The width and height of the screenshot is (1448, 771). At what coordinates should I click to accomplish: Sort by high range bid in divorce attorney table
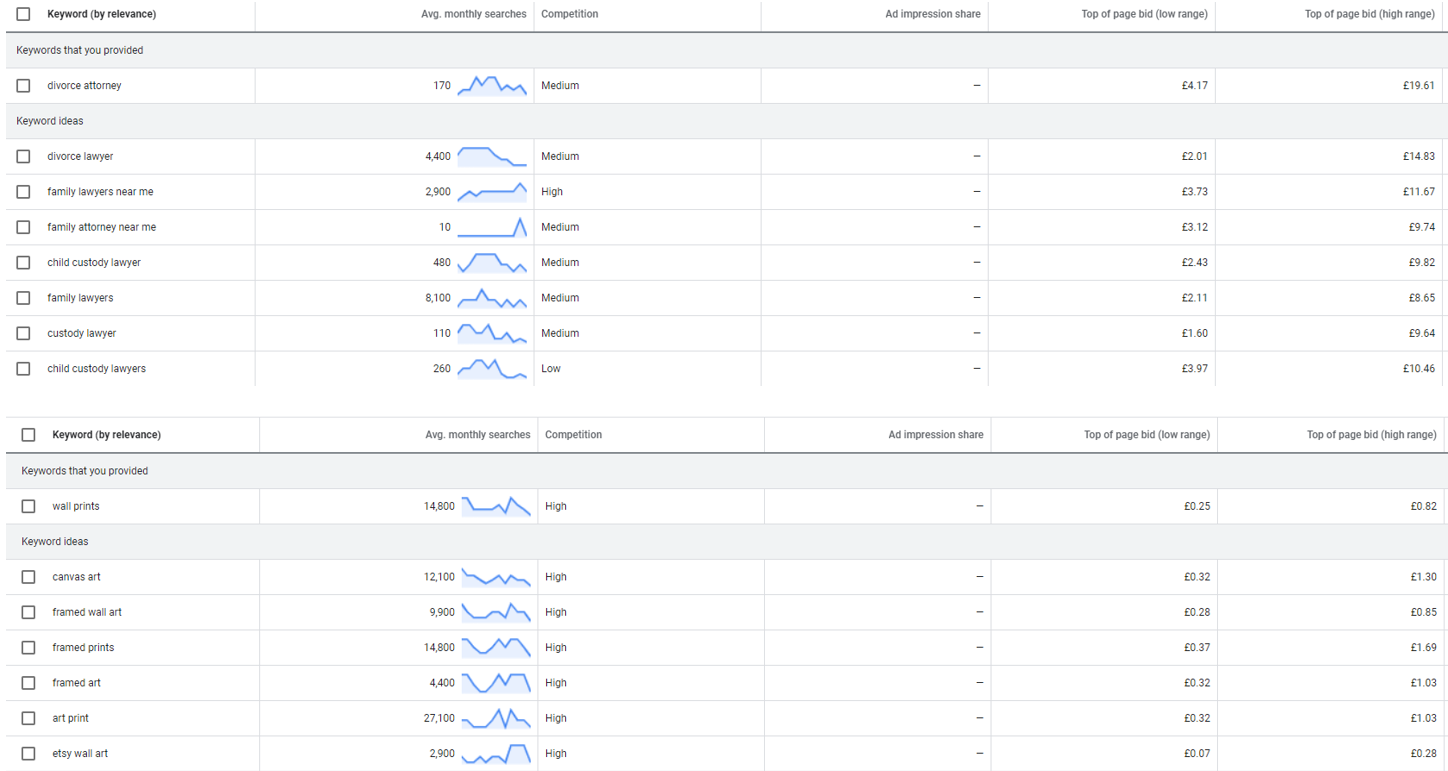[1370, 15]
